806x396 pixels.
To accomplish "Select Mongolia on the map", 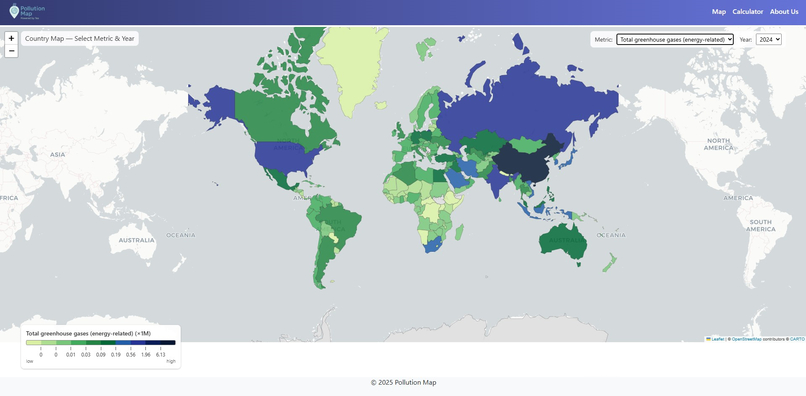I will pyautogui.click(x=527, y=144).
